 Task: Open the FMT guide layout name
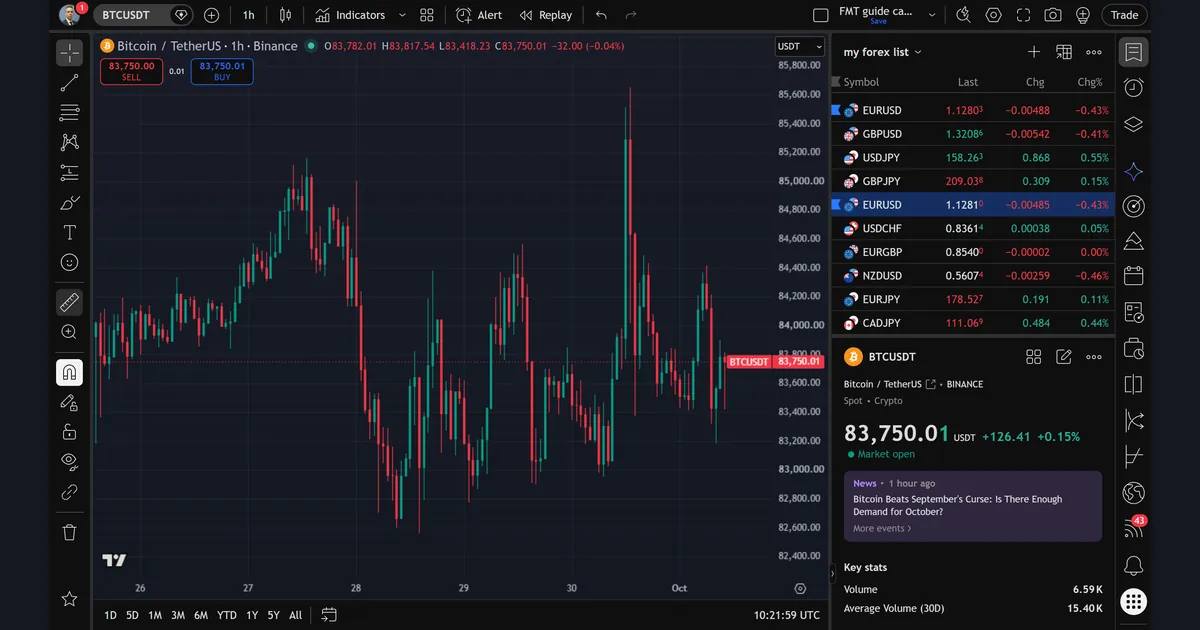point(874,12)
